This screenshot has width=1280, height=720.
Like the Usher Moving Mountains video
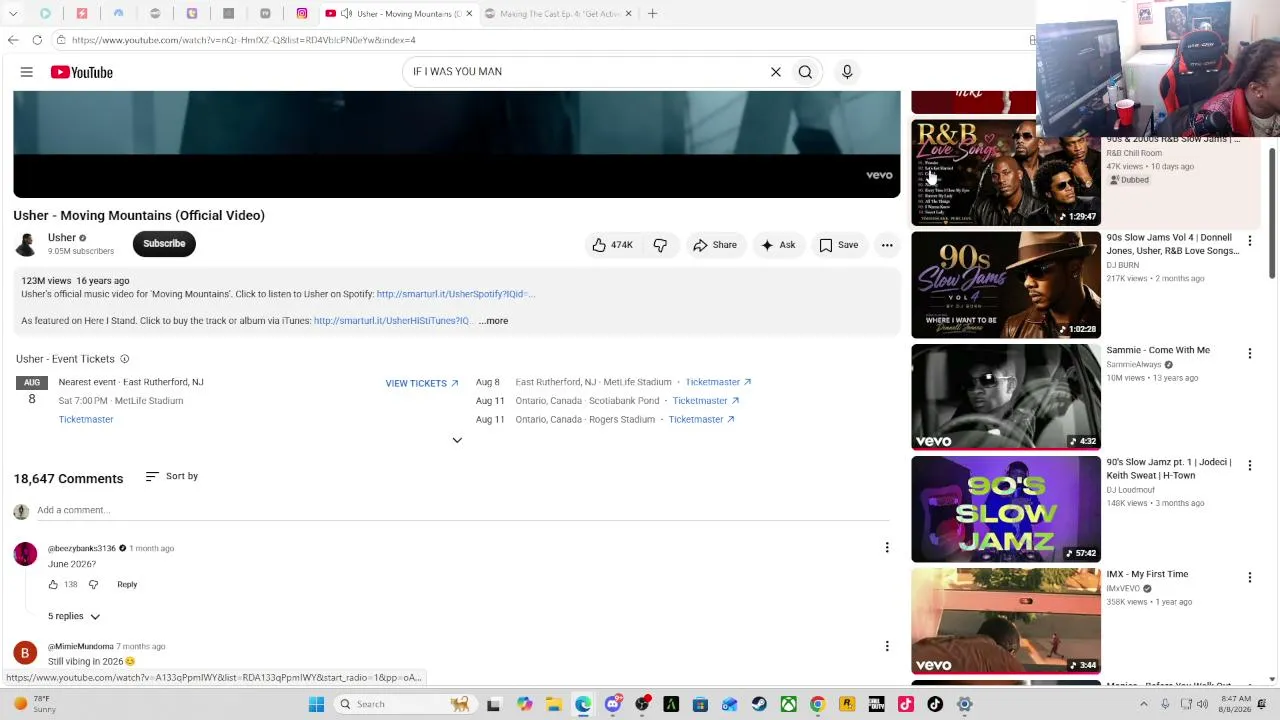point(612,245)
